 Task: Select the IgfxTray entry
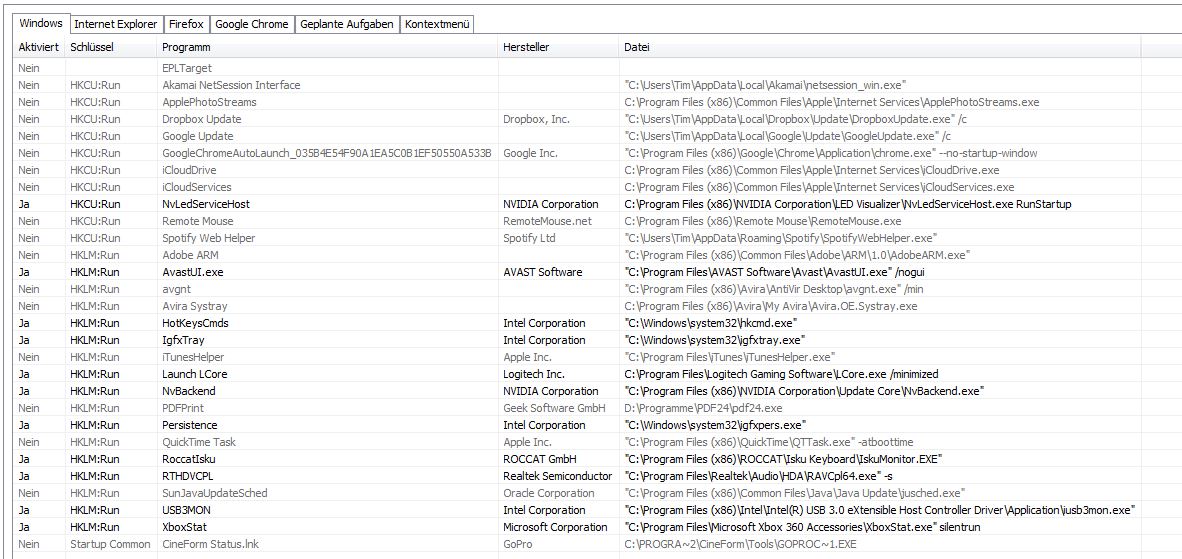[x=183, y=340]
